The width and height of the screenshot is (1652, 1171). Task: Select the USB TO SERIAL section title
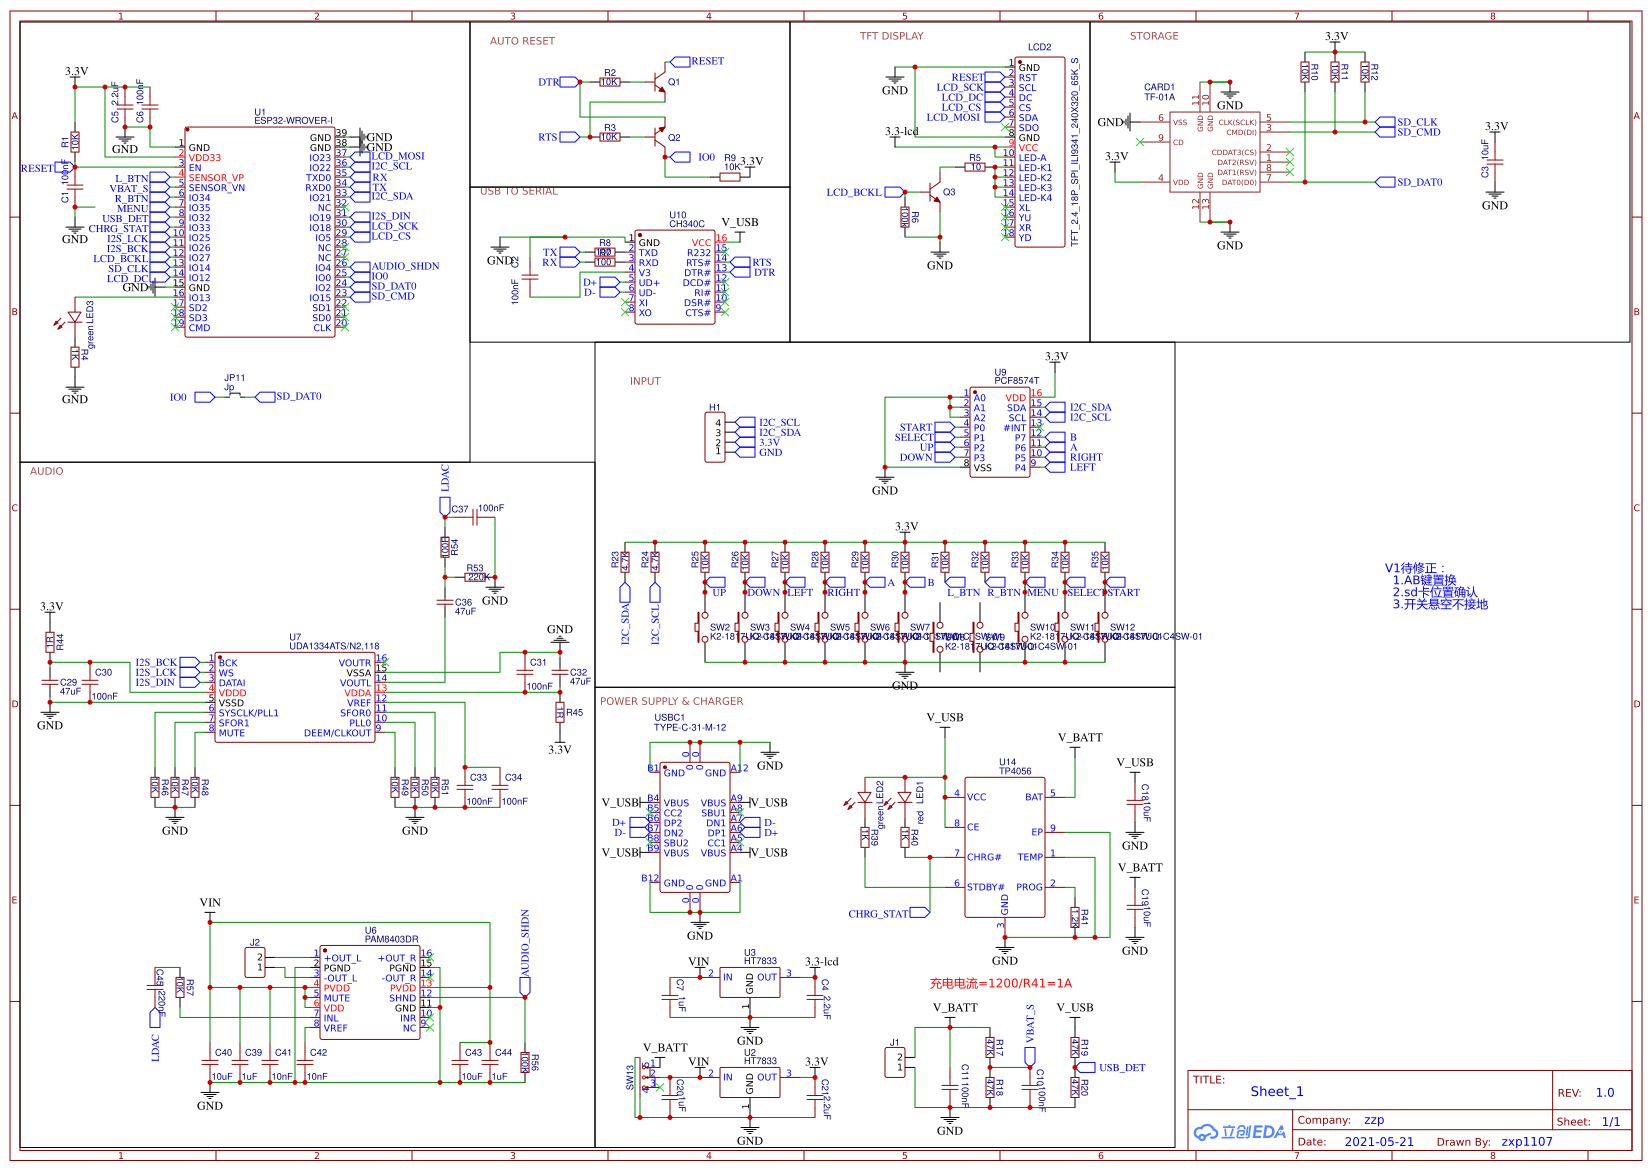tap(519, 191)
